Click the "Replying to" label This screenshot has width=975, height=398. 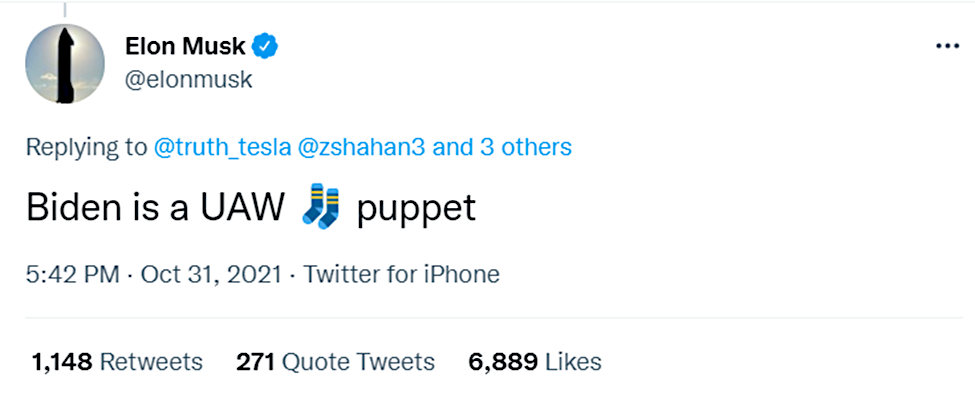coord(86,148)
